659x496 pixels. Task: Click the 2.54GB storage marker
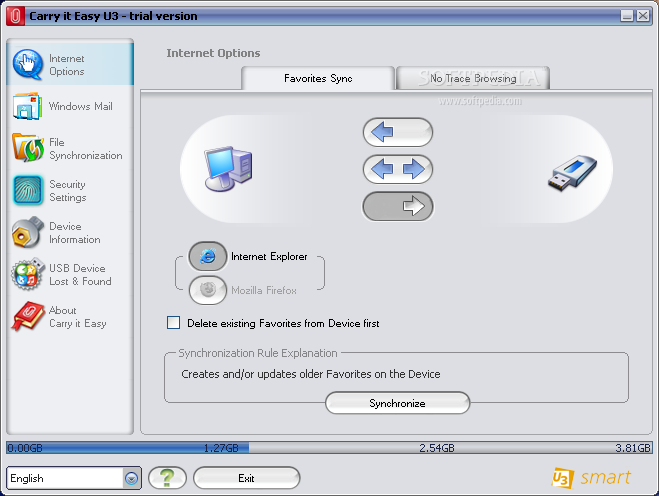(437, 448)
